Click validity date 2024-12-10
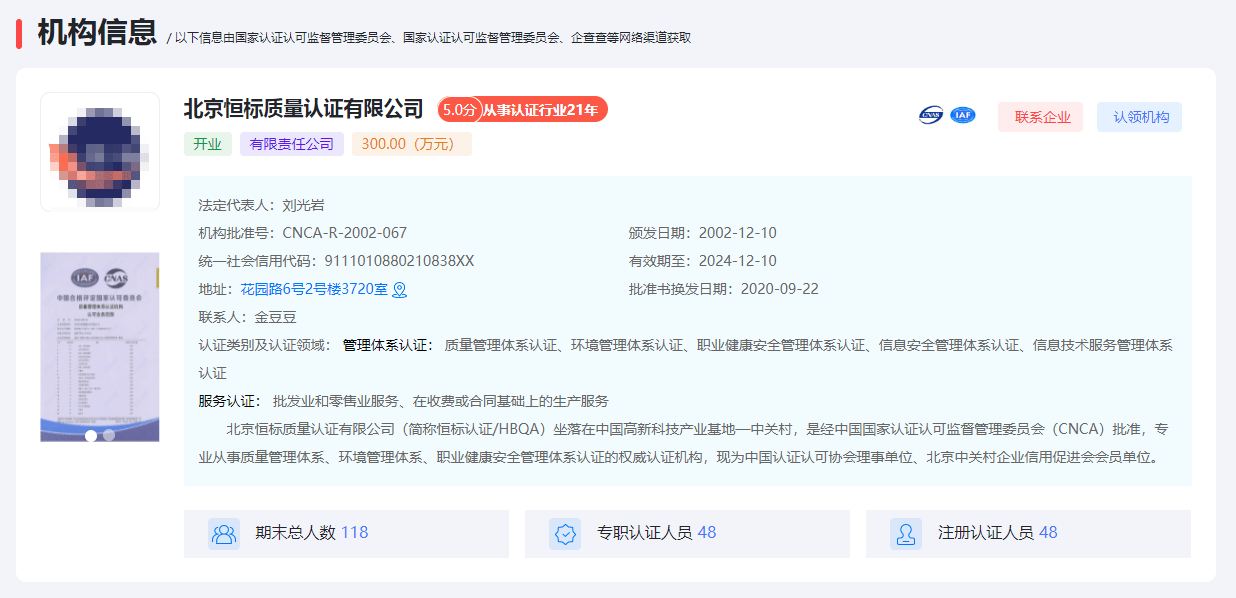Image resolution: width=1236 pixels, height=598 pixels. 738,261
